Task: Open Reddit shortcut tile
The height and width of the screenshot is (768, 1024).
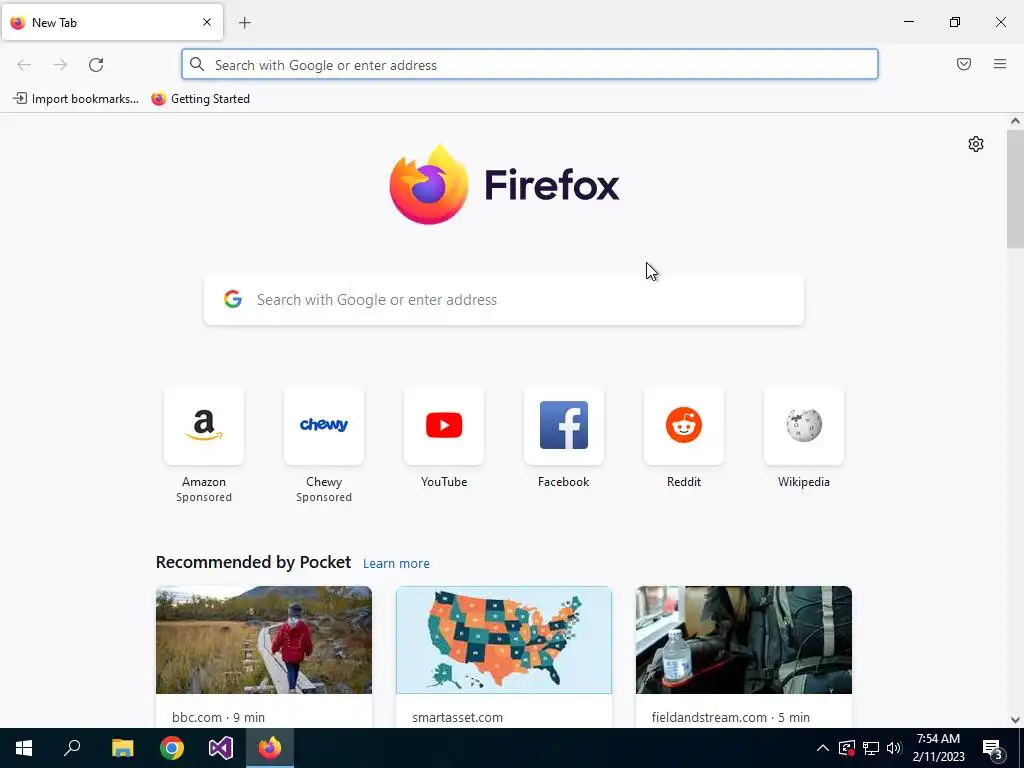Action: click(684, 426)
